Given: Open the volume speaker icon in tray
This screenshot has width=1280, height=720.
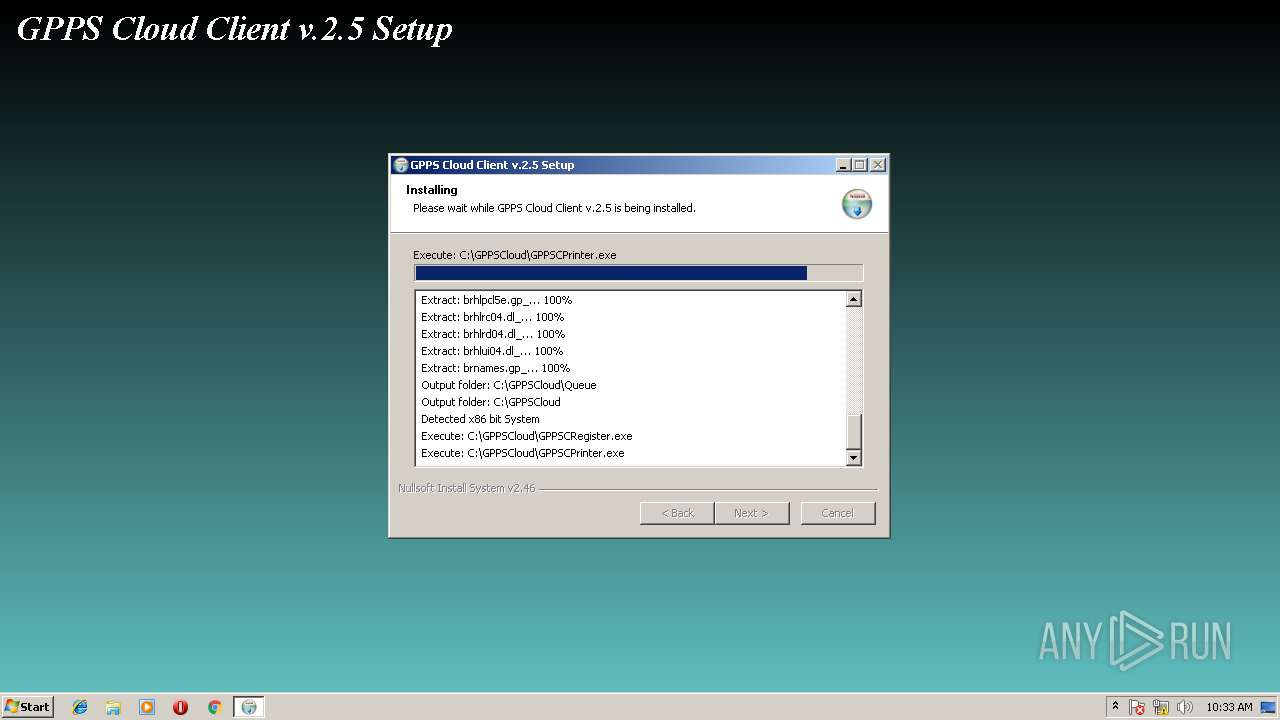Looking at the screenshot, I should (1185, 707).
